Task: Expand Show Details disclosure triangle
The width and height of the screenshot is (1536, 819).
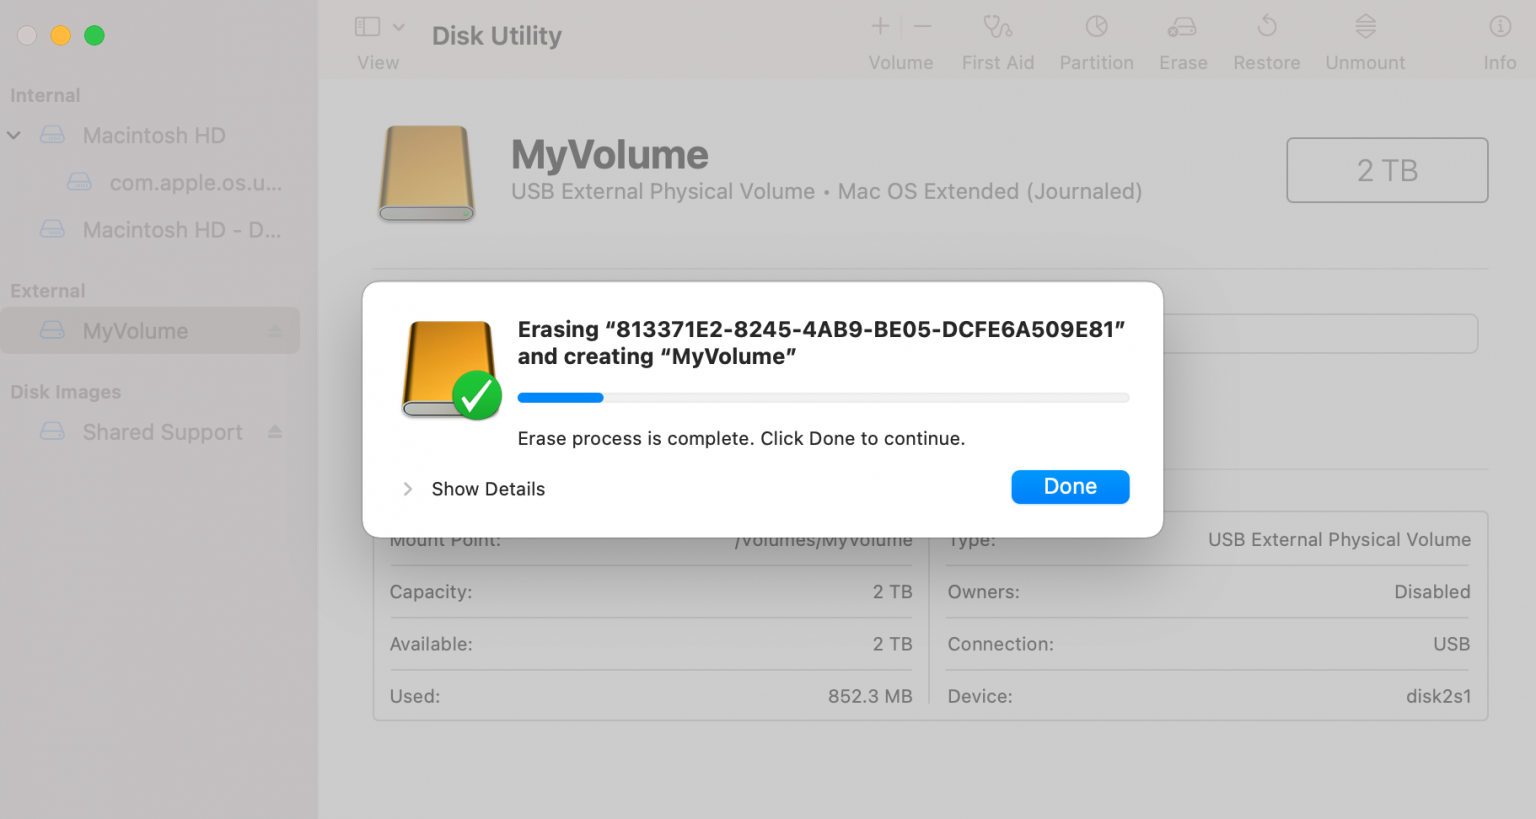Action: tap(407, 489)
